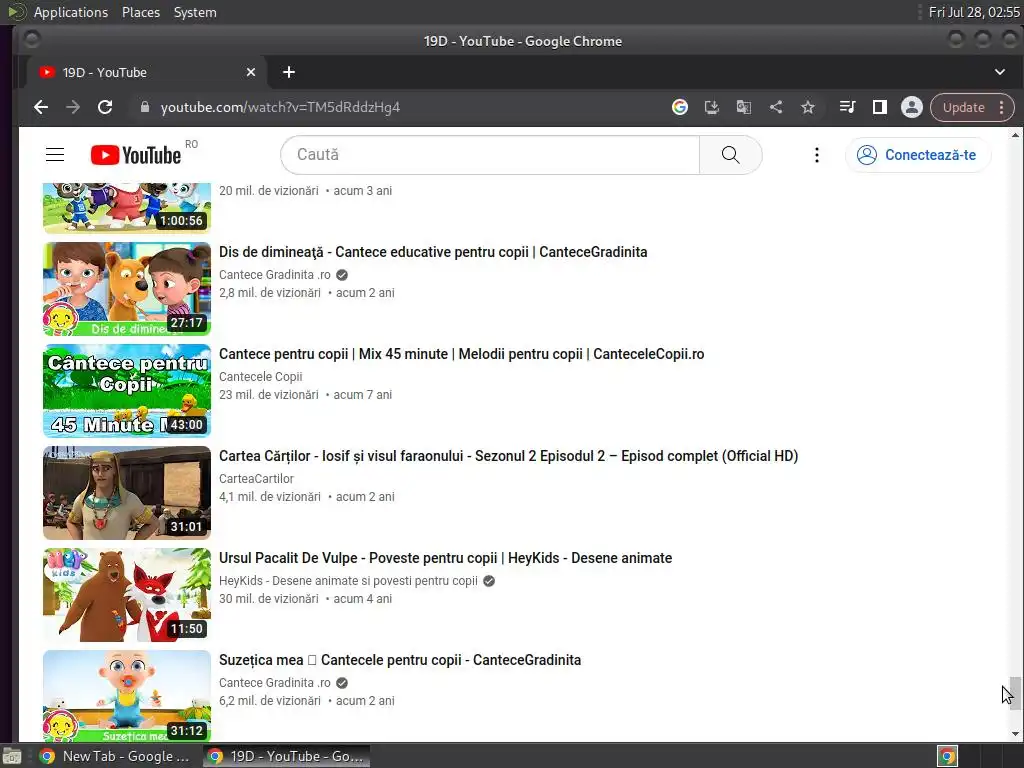Click the Conectează-te sign-in button

tap(918, 155)
